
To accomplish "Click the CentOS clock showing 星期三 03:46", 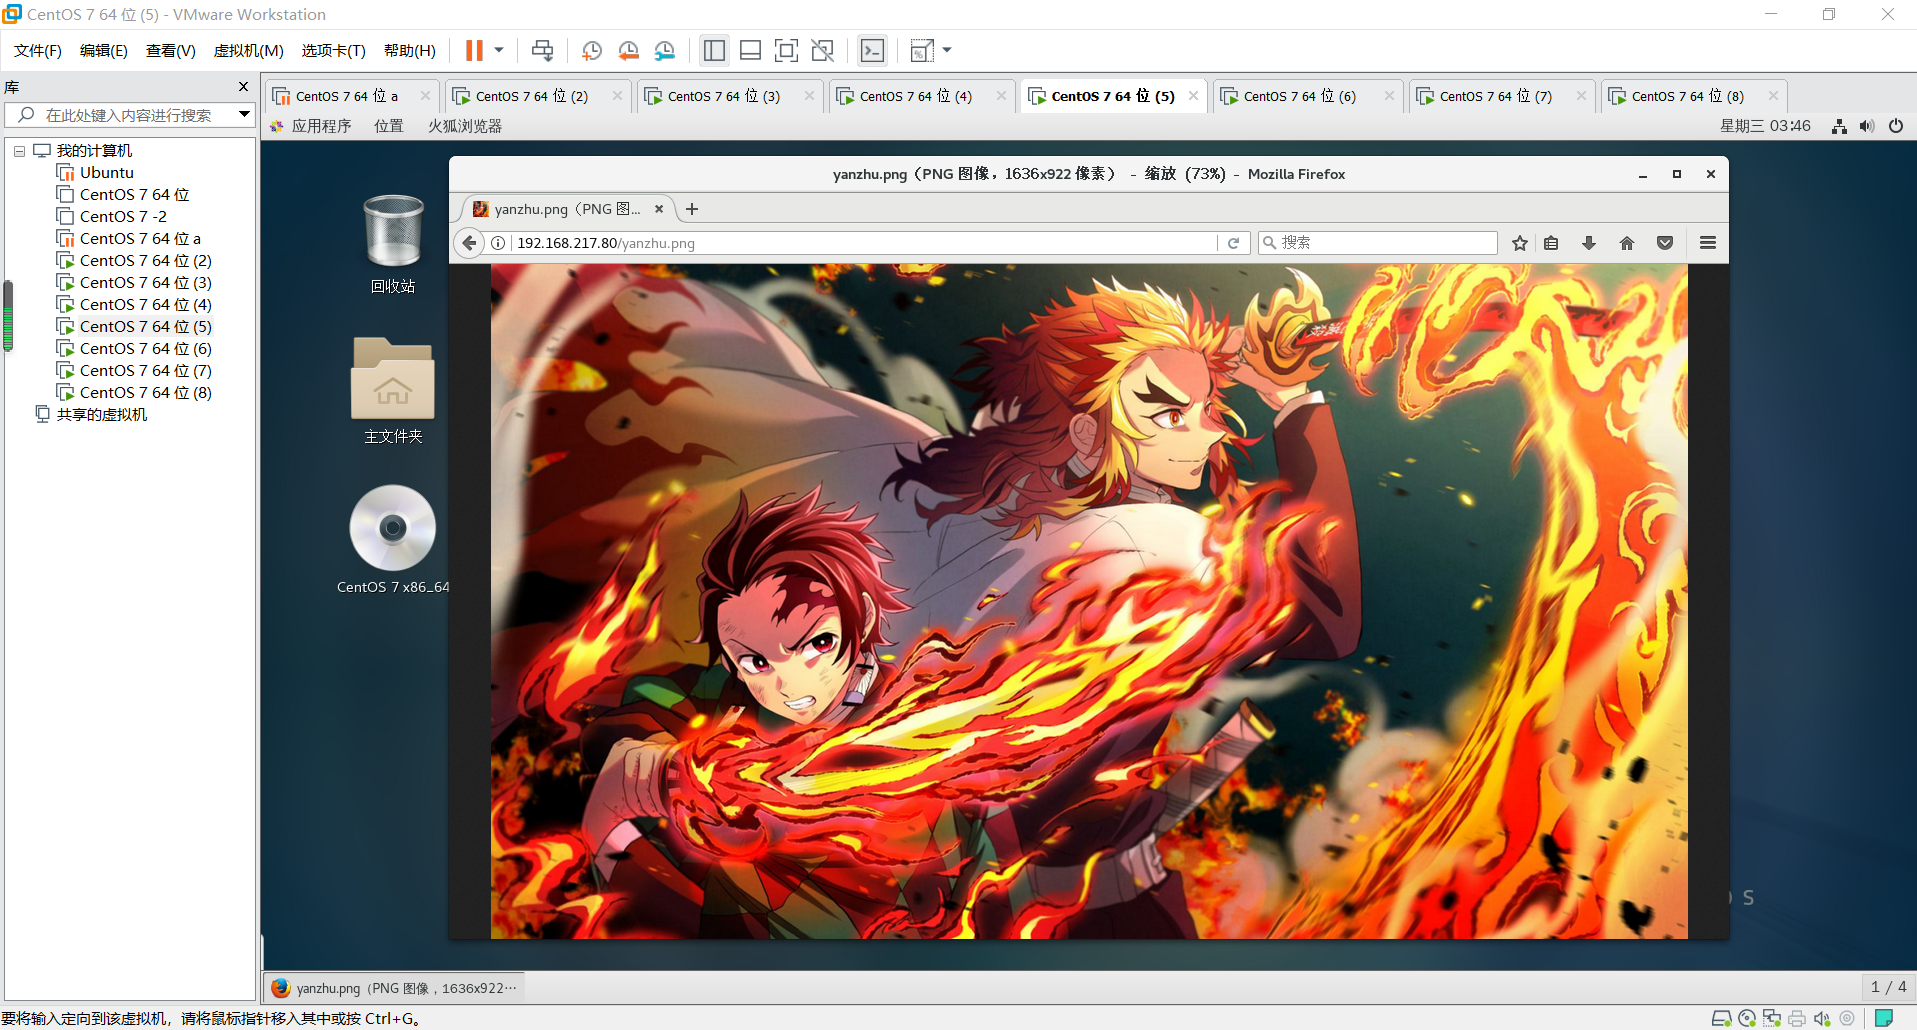I will (1765, 126).
